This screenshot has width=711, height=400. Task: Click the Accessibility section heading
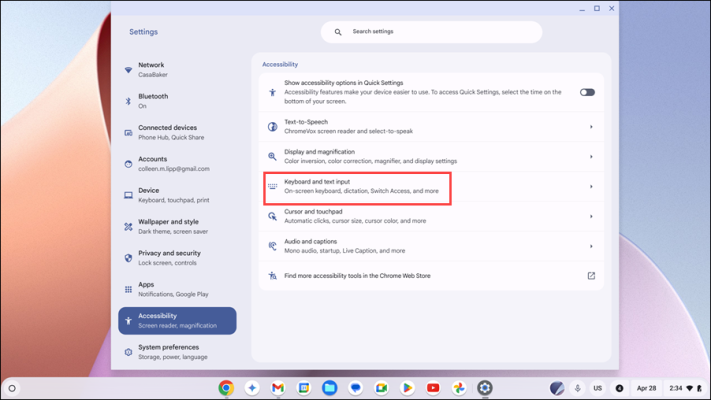point(280,64)
